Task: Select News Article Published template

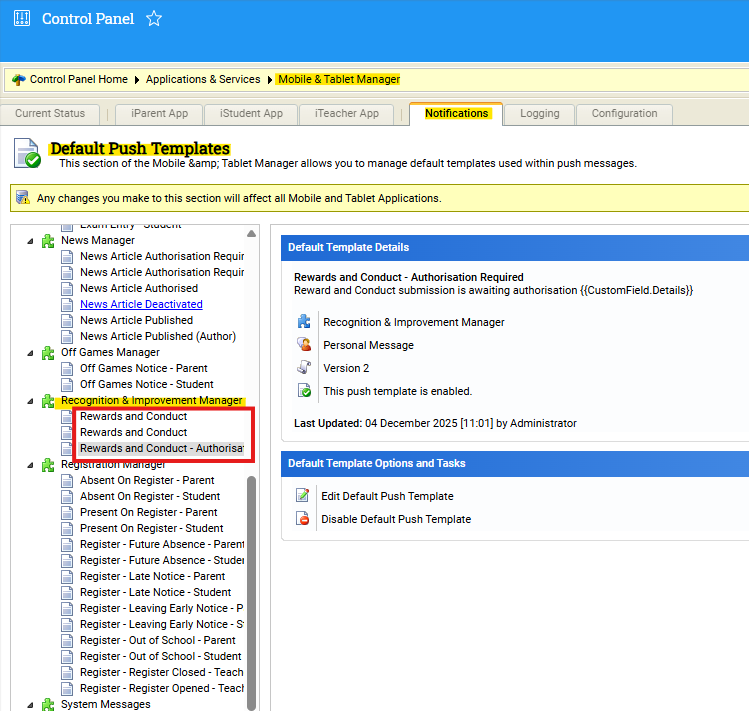Action: pos(137,320)
